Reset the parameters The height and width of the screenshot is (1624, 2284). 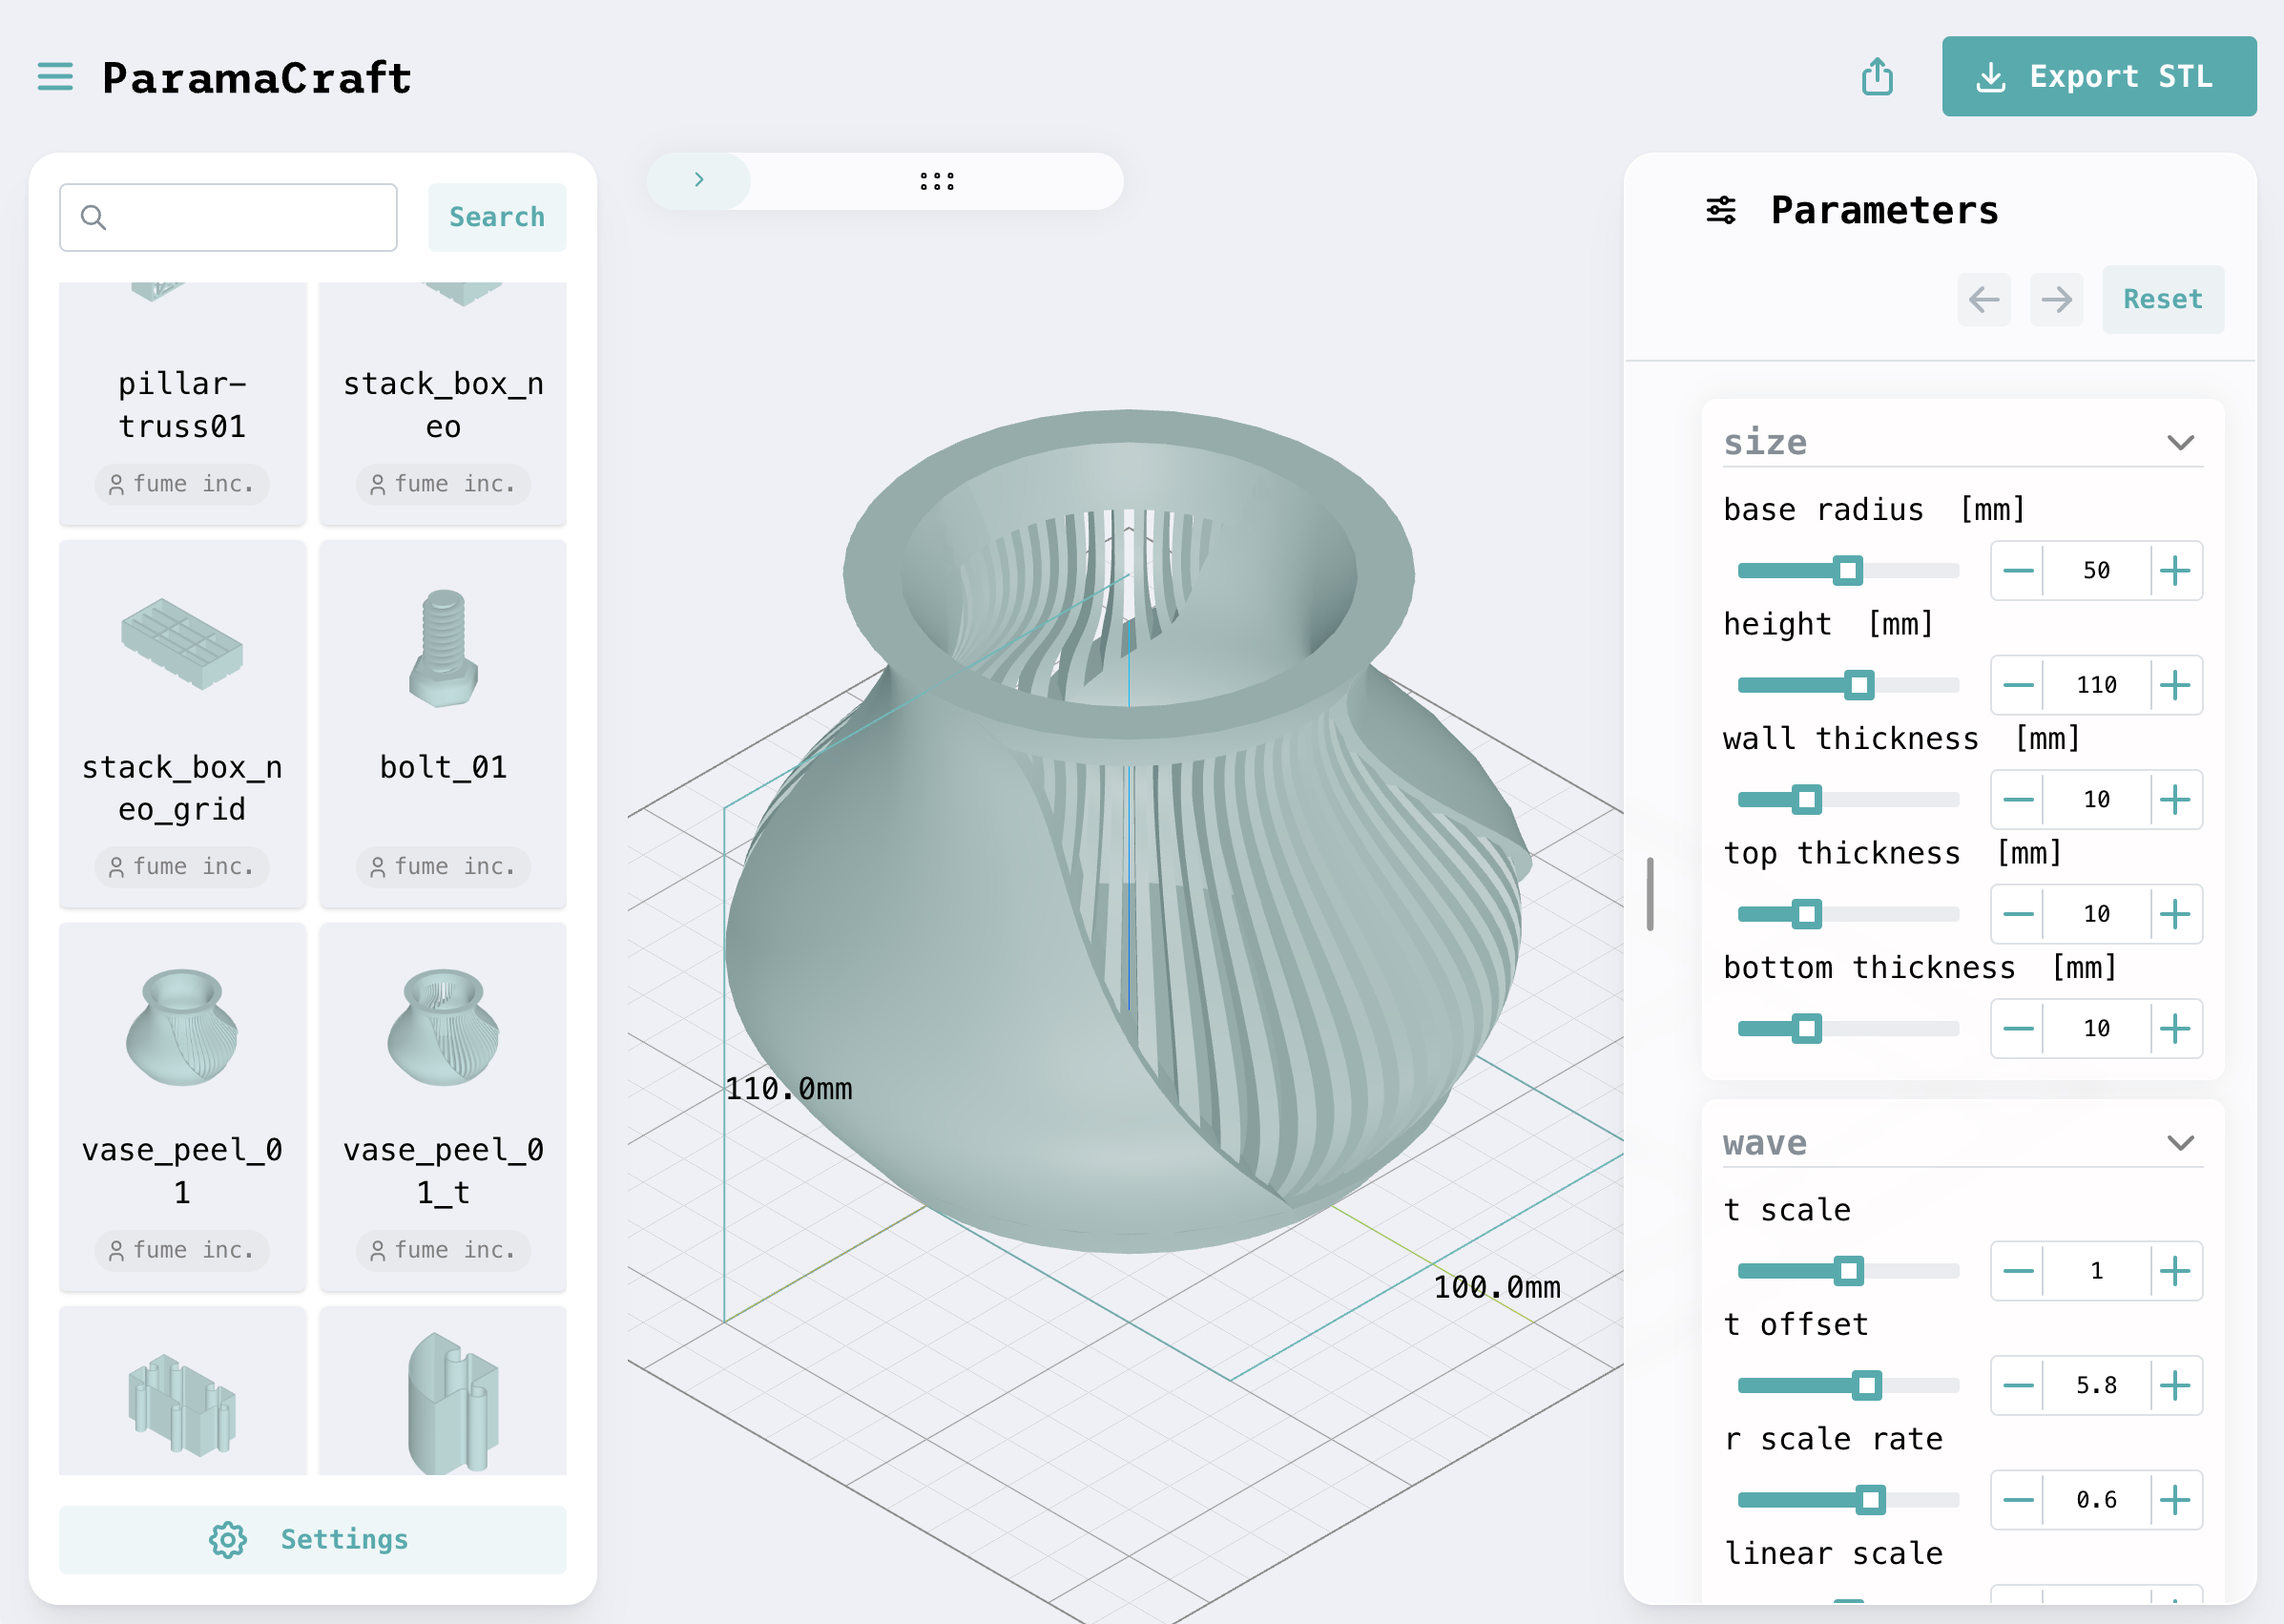pyautogui.click(x=2162, y=299)
